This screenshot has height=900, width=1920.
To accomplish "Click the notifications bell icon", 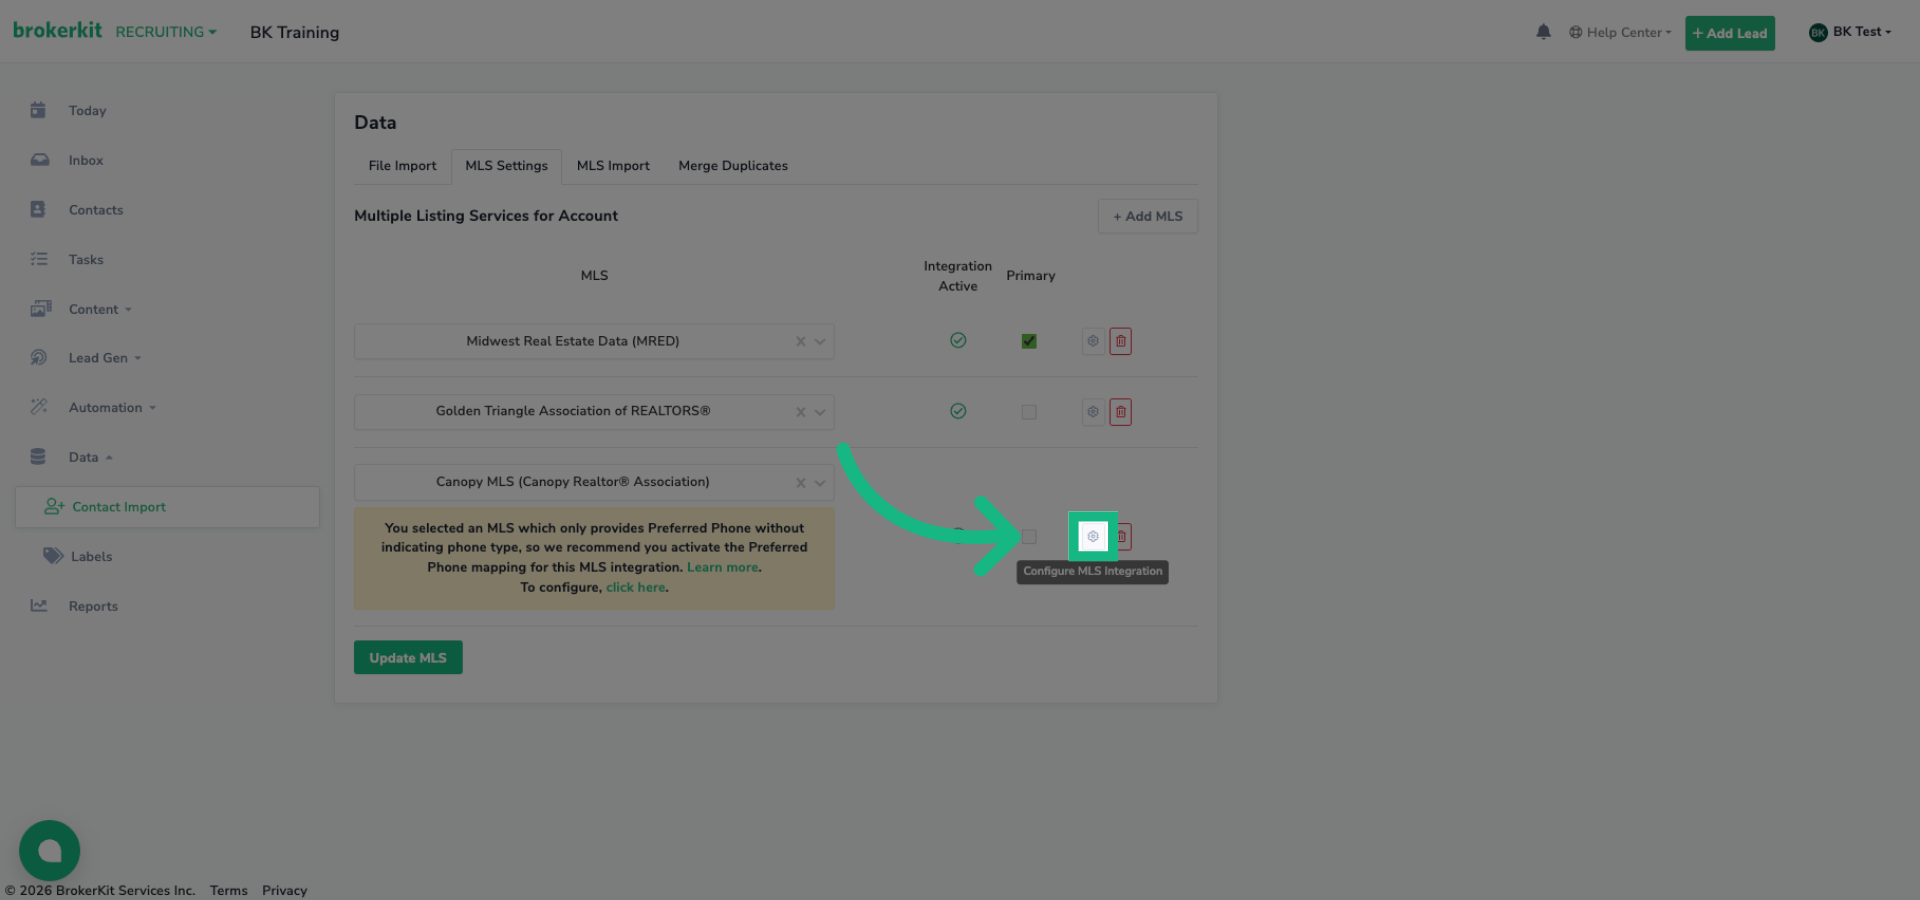I will 1543,32.
